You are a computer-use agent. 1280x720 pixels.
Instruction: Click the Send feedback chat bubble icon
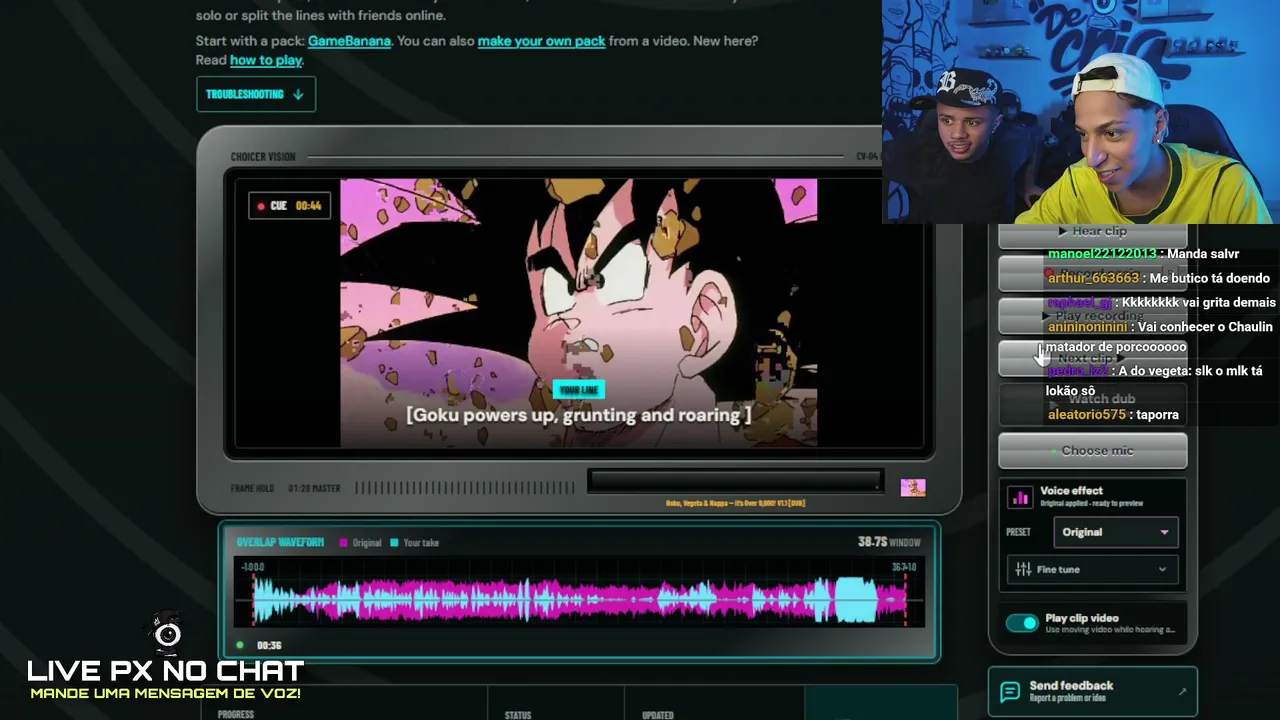click(x=1010, y=691)
